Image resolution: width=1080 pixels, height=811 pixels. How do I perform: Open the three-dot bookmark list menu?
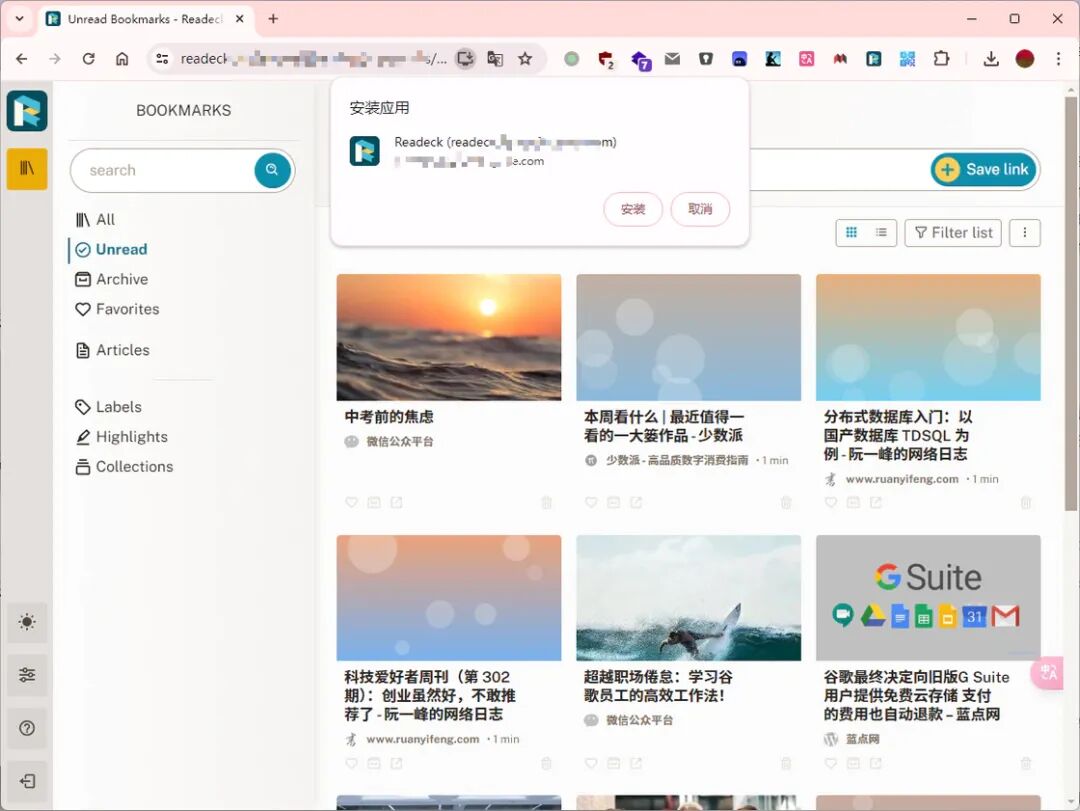pos(1025,233)
